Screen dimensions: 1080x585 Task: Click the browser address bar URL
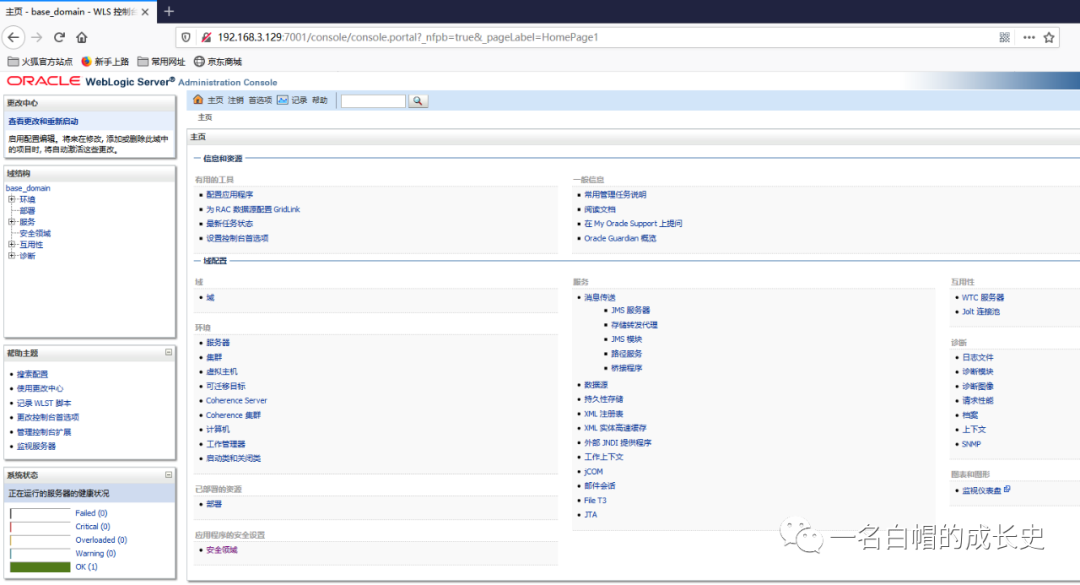[x=408, y=37]
